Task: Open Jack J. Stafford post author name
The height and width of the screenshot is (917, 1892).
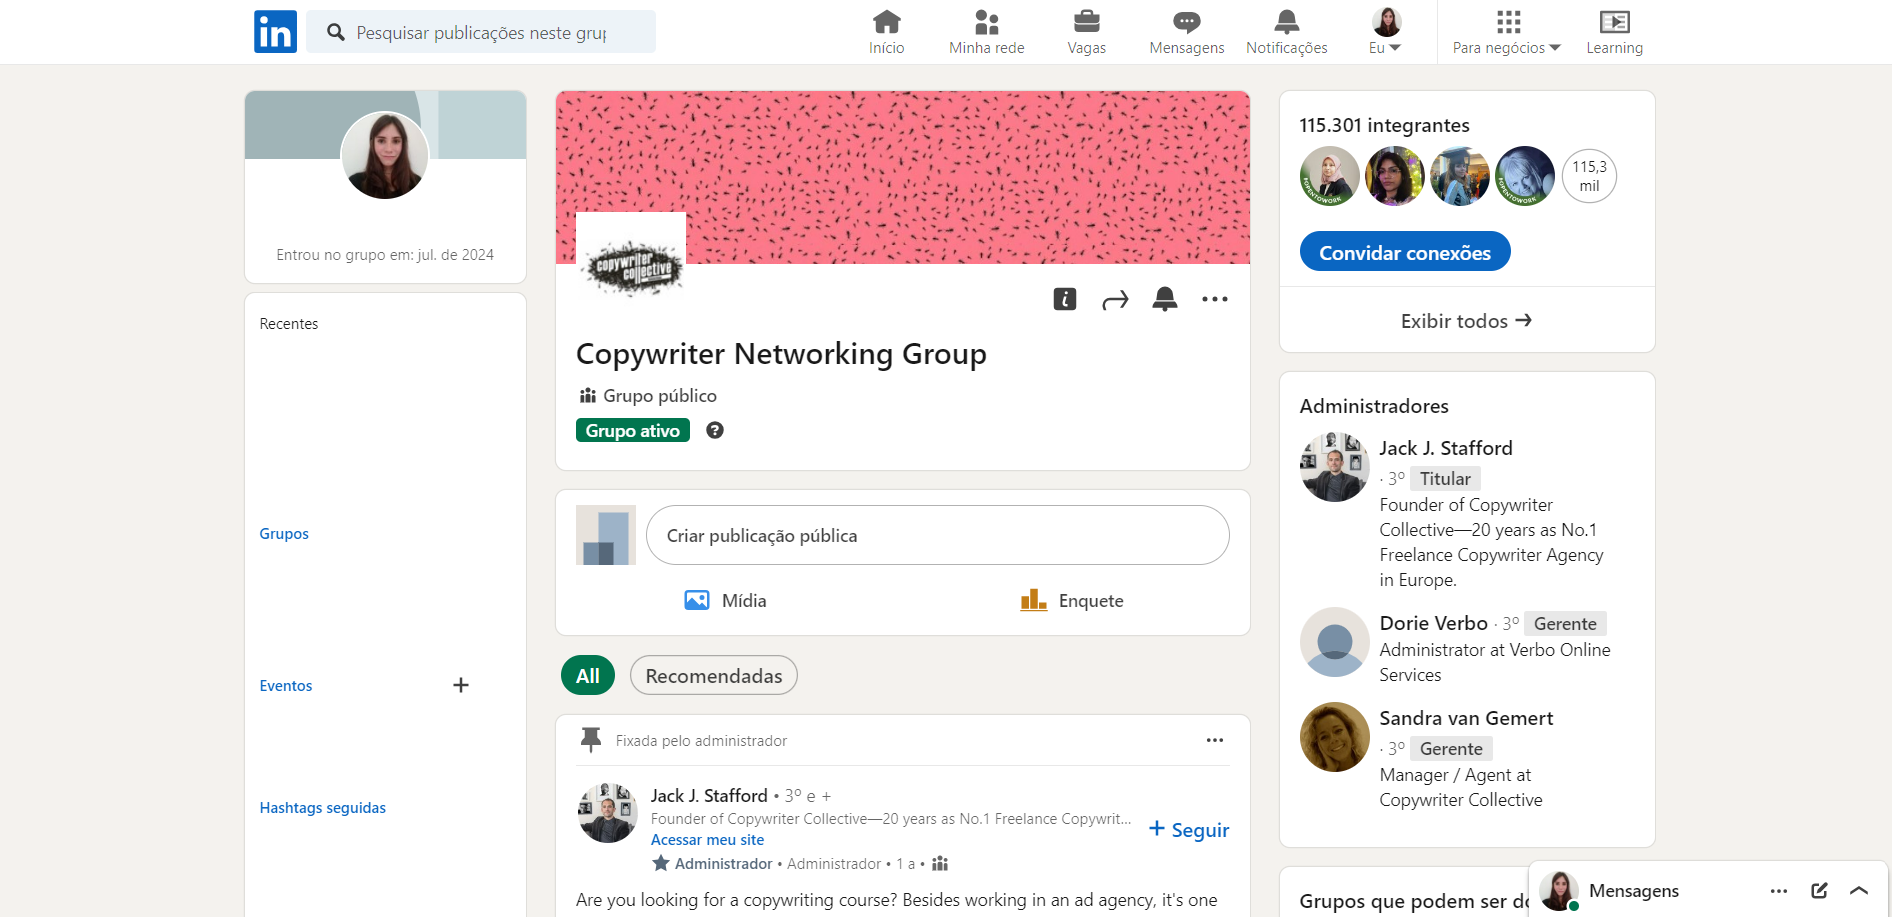Action: coord(709,795)
